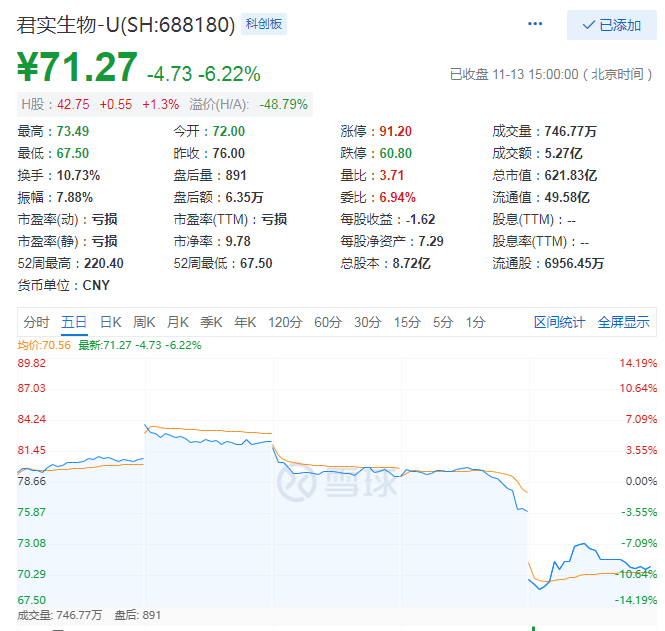Click the 盘后: 891 label below chart
The image size is (665, 631).
tap(138, 615)
